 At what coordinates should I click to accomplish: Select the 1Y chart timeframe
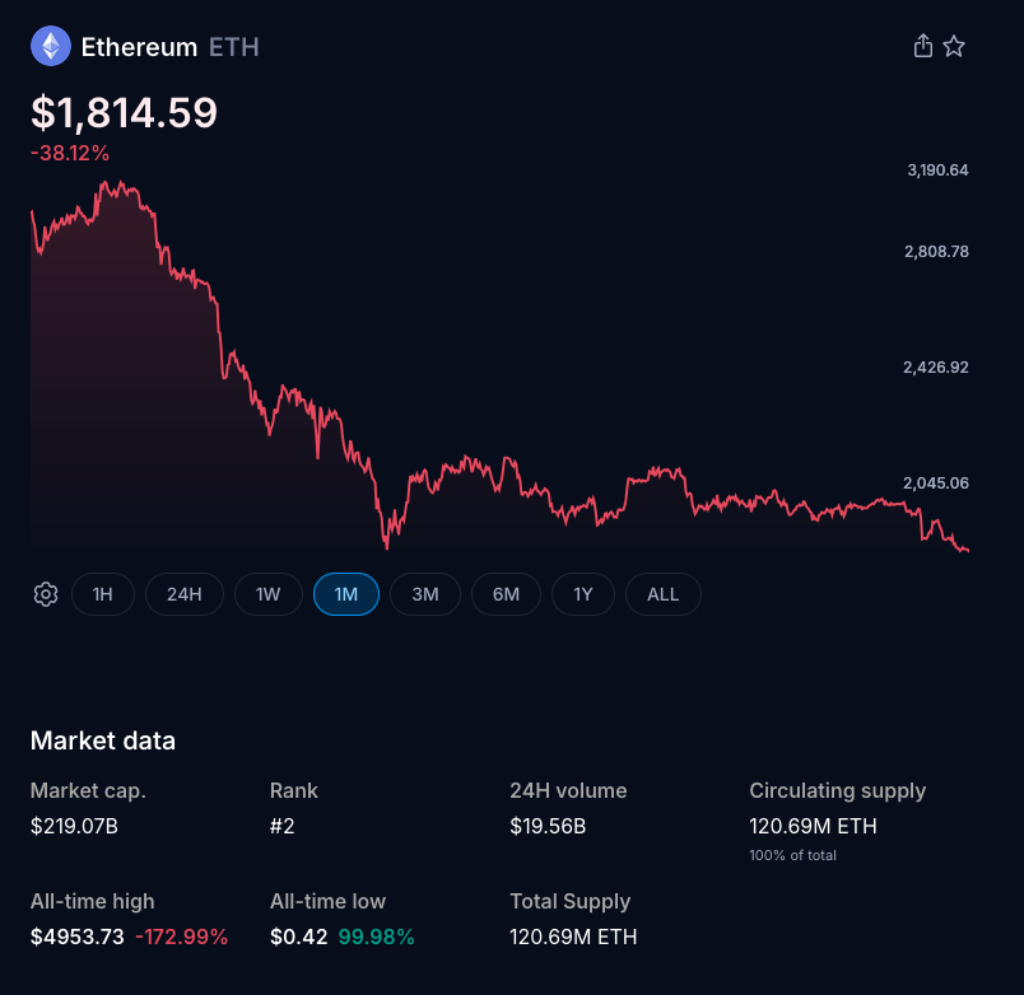tap(583, 594)
